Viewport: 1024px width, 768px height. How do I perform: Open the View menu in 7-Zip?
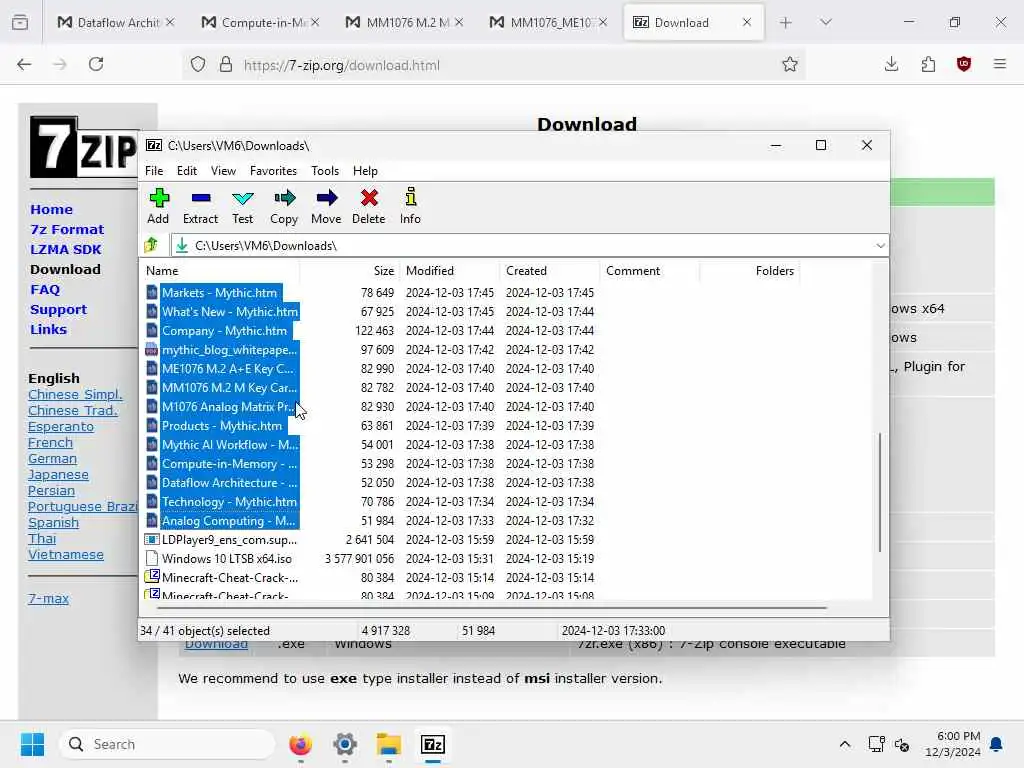coord(223,170)
